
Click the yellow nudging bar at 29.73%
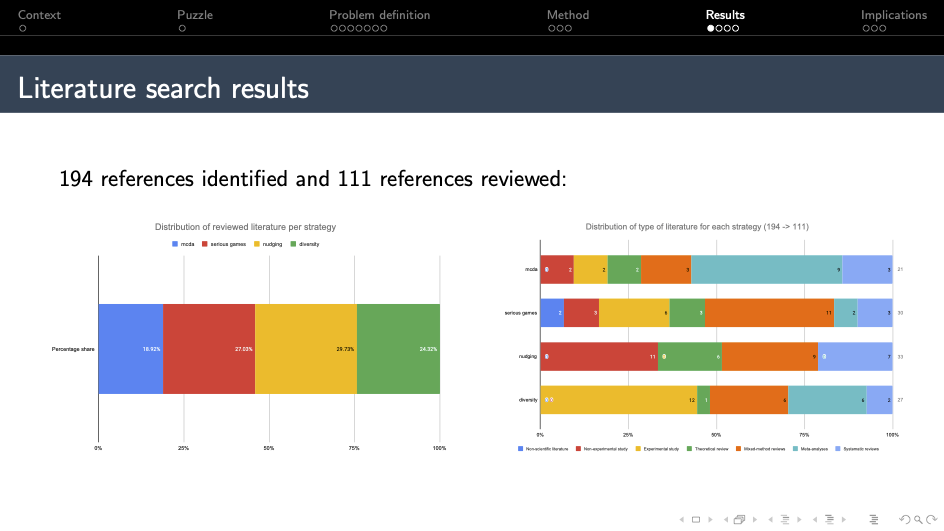[306, 349]
